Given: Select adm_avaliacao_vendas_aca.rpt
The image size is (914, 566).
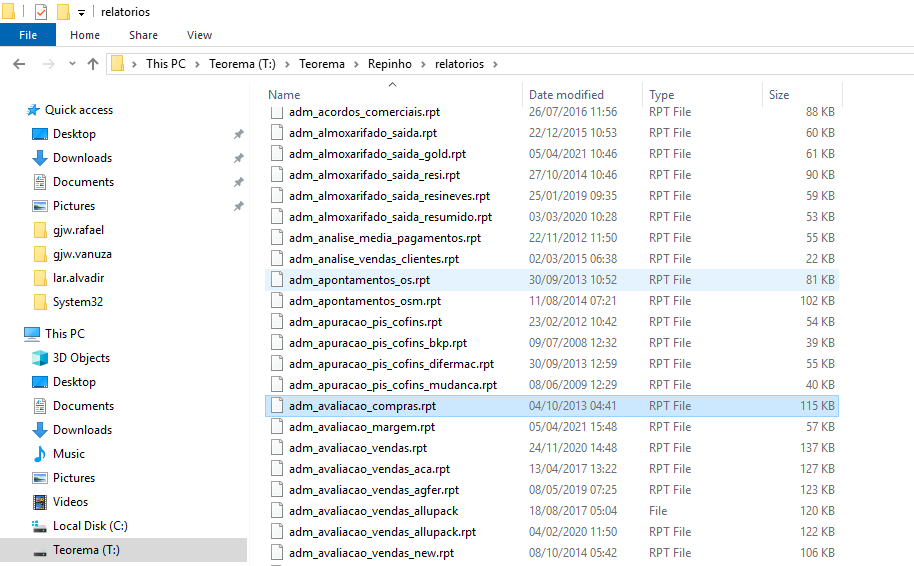Looking at the screenshot, I should 370,469.
